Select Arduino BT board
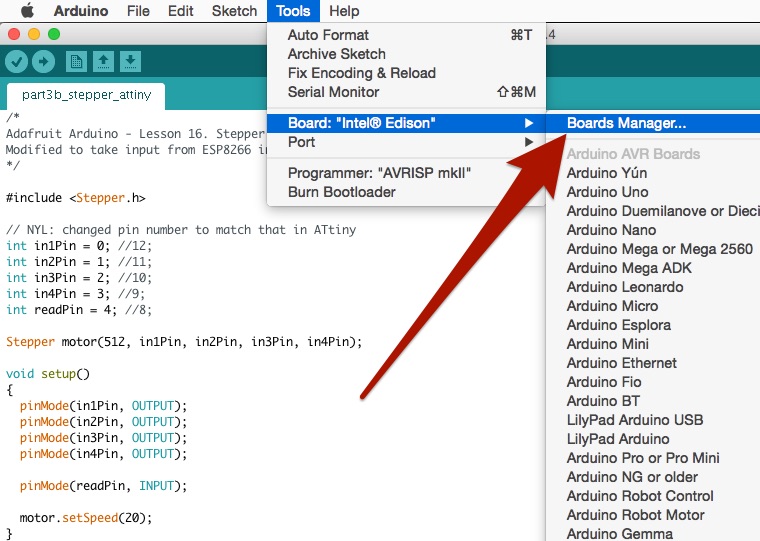The width and height of the screenshot is (760, 541). coord(653,401)
